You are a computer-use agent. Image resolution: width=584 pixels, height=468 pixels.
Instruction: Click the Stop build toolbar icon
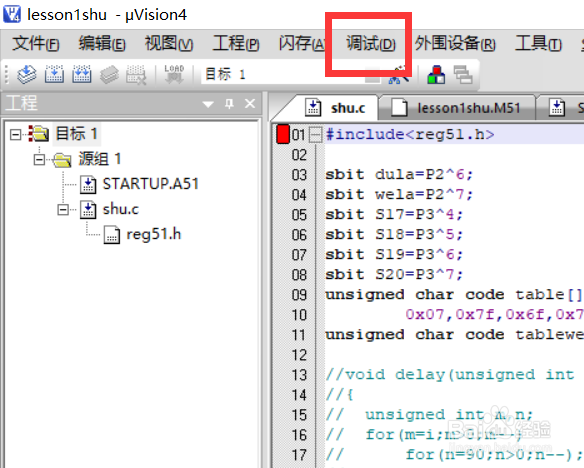click(x=136, y=74)
